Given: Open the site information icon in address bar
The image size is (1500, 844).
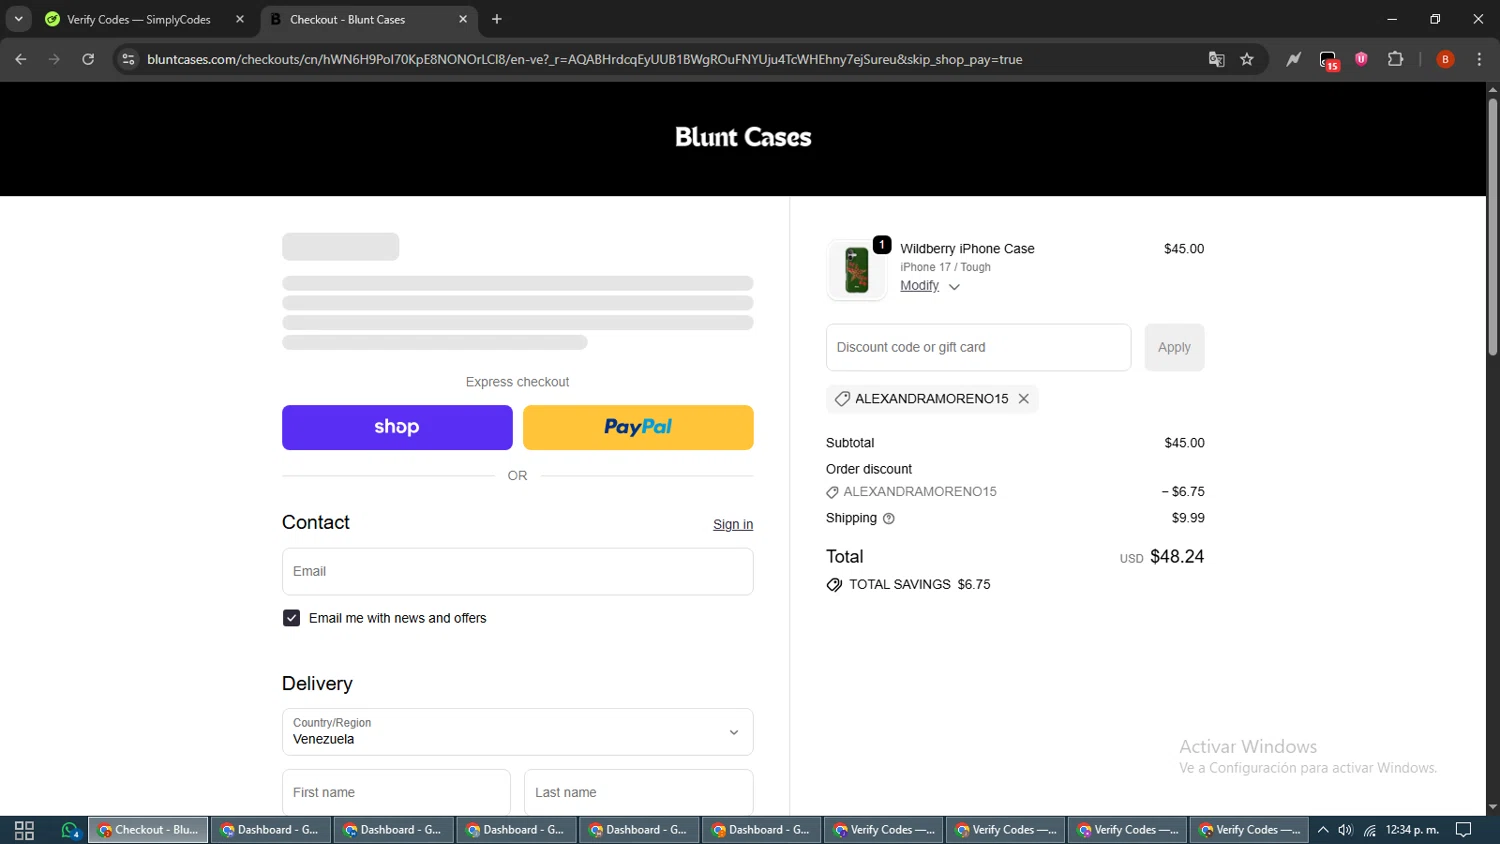Looking at the screenshot, I should point(128,59).
